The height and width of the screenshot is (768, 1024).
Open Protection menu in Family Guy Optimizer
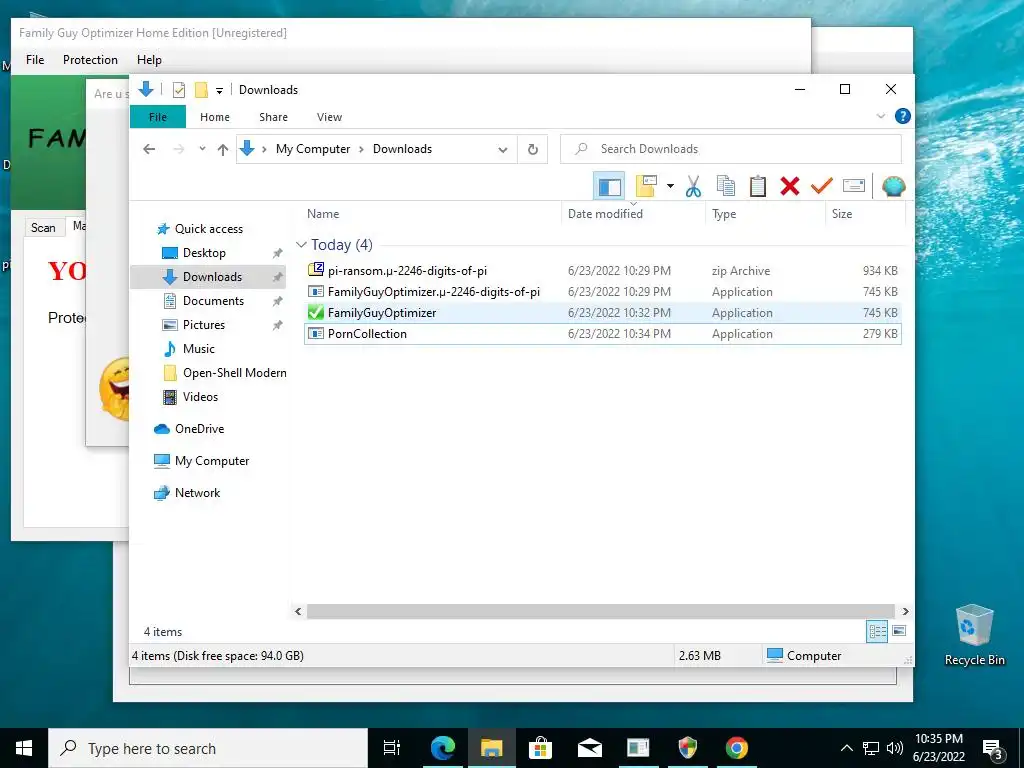coord(90,59)
